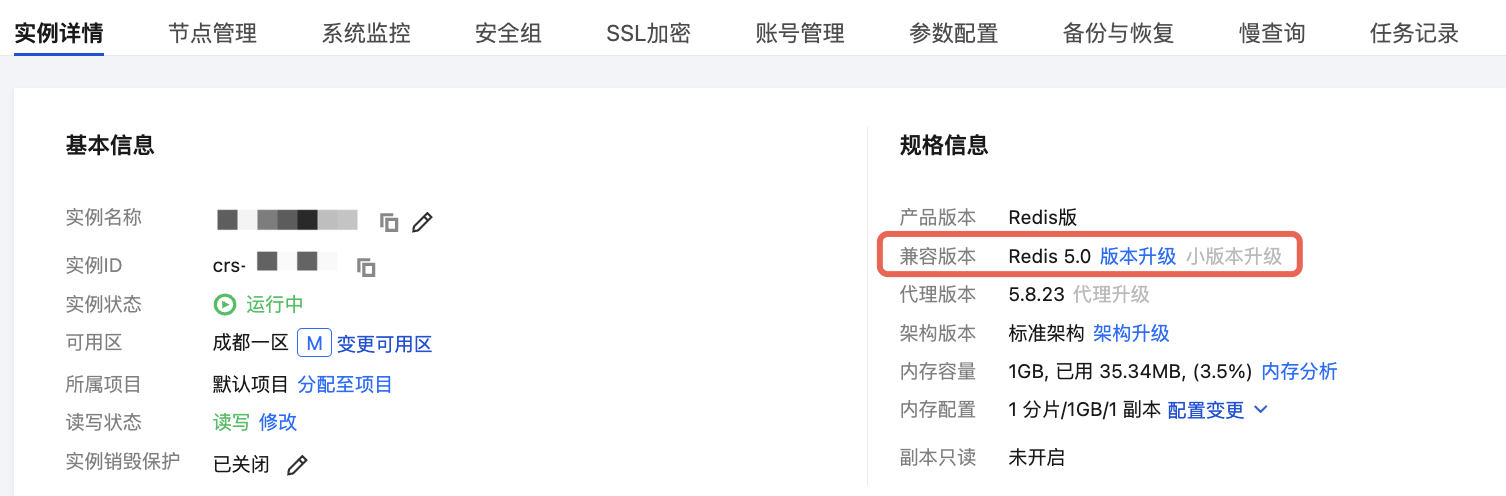The height and width of the screenshot is (496, 1506).
Task: View the 慢查询 tab
Action: click(x=1272, y=33)
